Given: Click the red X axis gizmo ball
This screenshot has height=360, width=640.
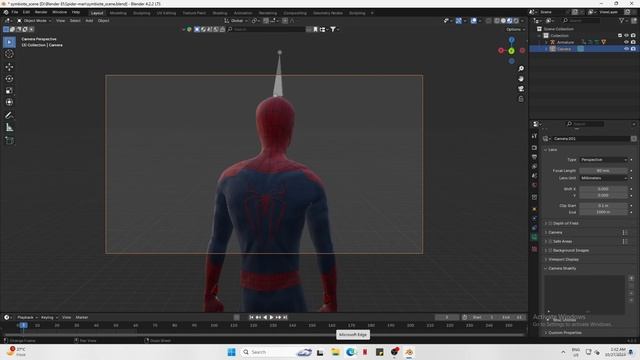Looking at the screenshot, I should coord(501,50).
